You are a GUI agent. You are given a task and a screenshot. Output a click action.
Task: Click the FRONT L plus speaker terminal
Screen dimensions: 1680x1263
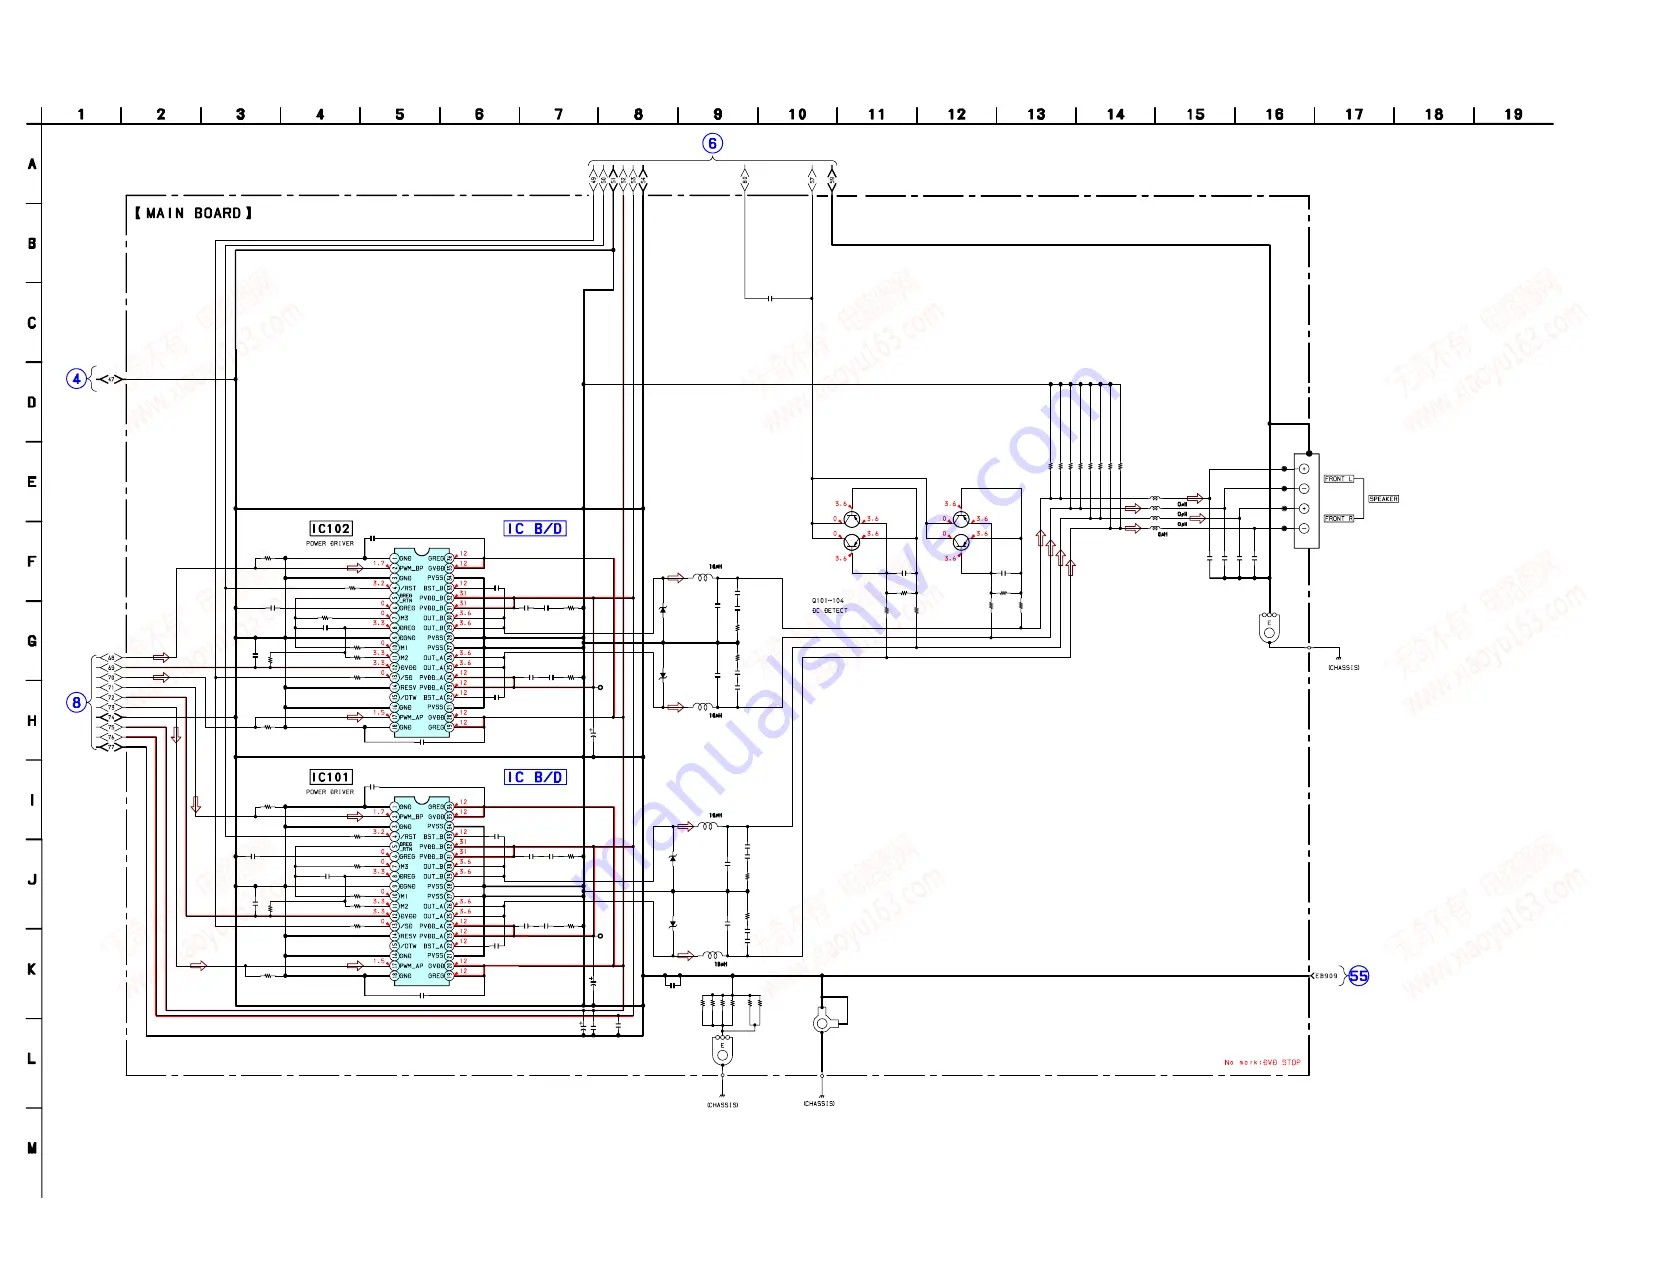click(x=1304, y=469)
